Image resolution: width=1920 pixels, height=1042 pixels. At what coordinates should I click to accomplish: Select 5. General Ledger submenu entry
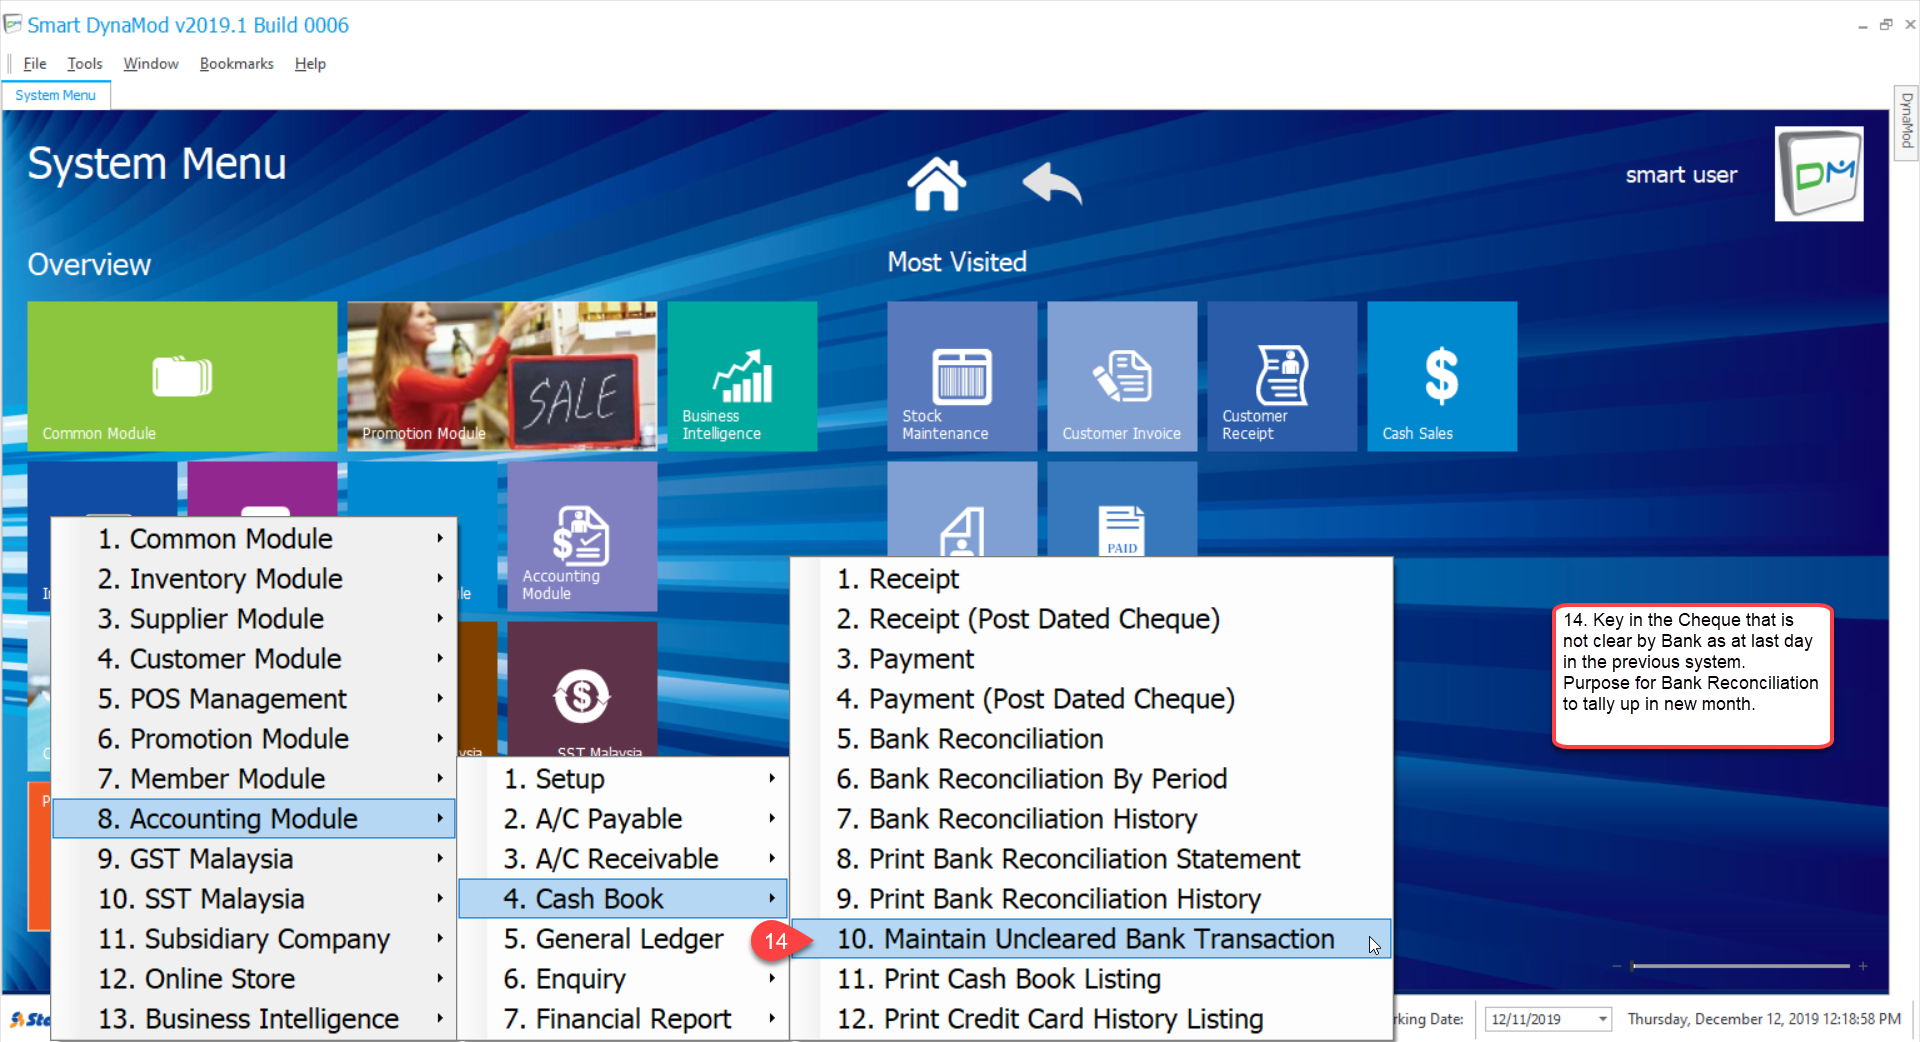click(x=623, y=938)
